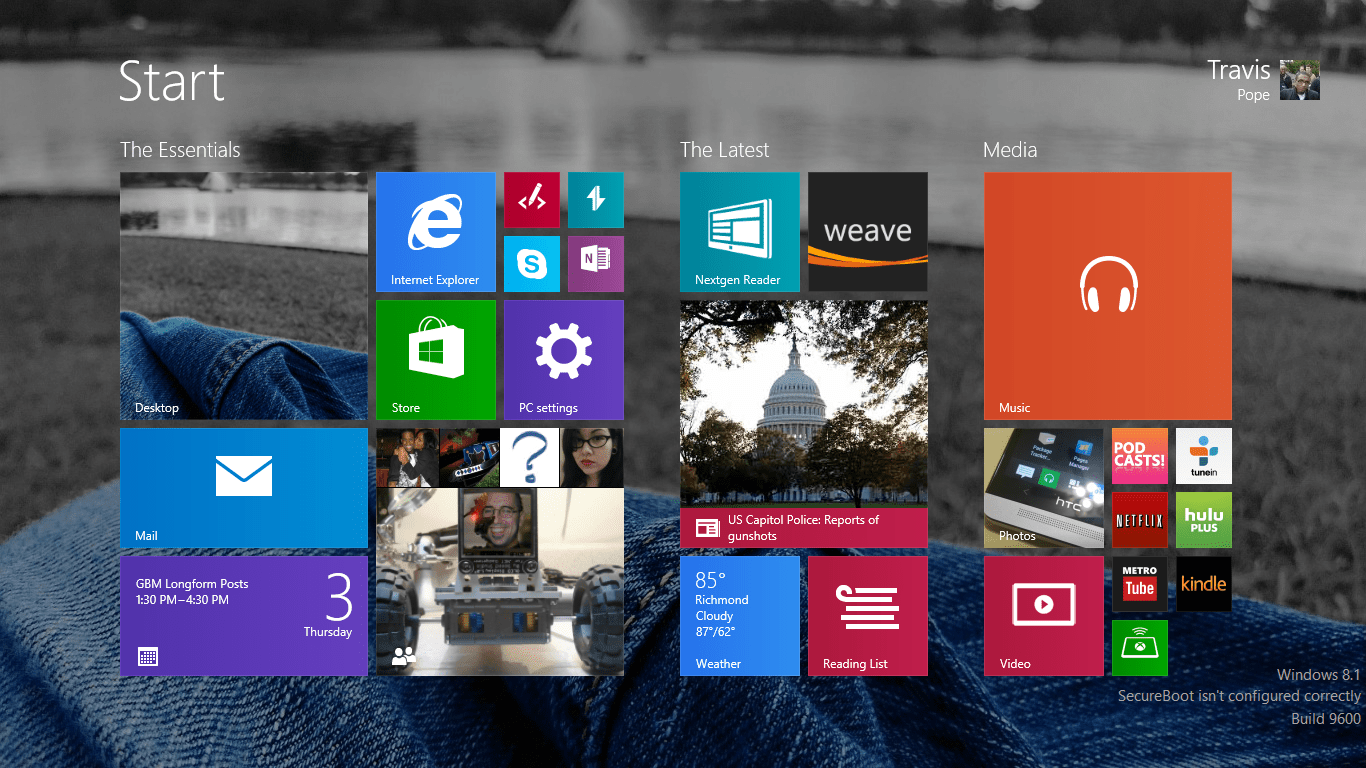Screen dimensions: 1366x768
Task: Click the Travis Pope user account picture
Action: pos(1300,80)
